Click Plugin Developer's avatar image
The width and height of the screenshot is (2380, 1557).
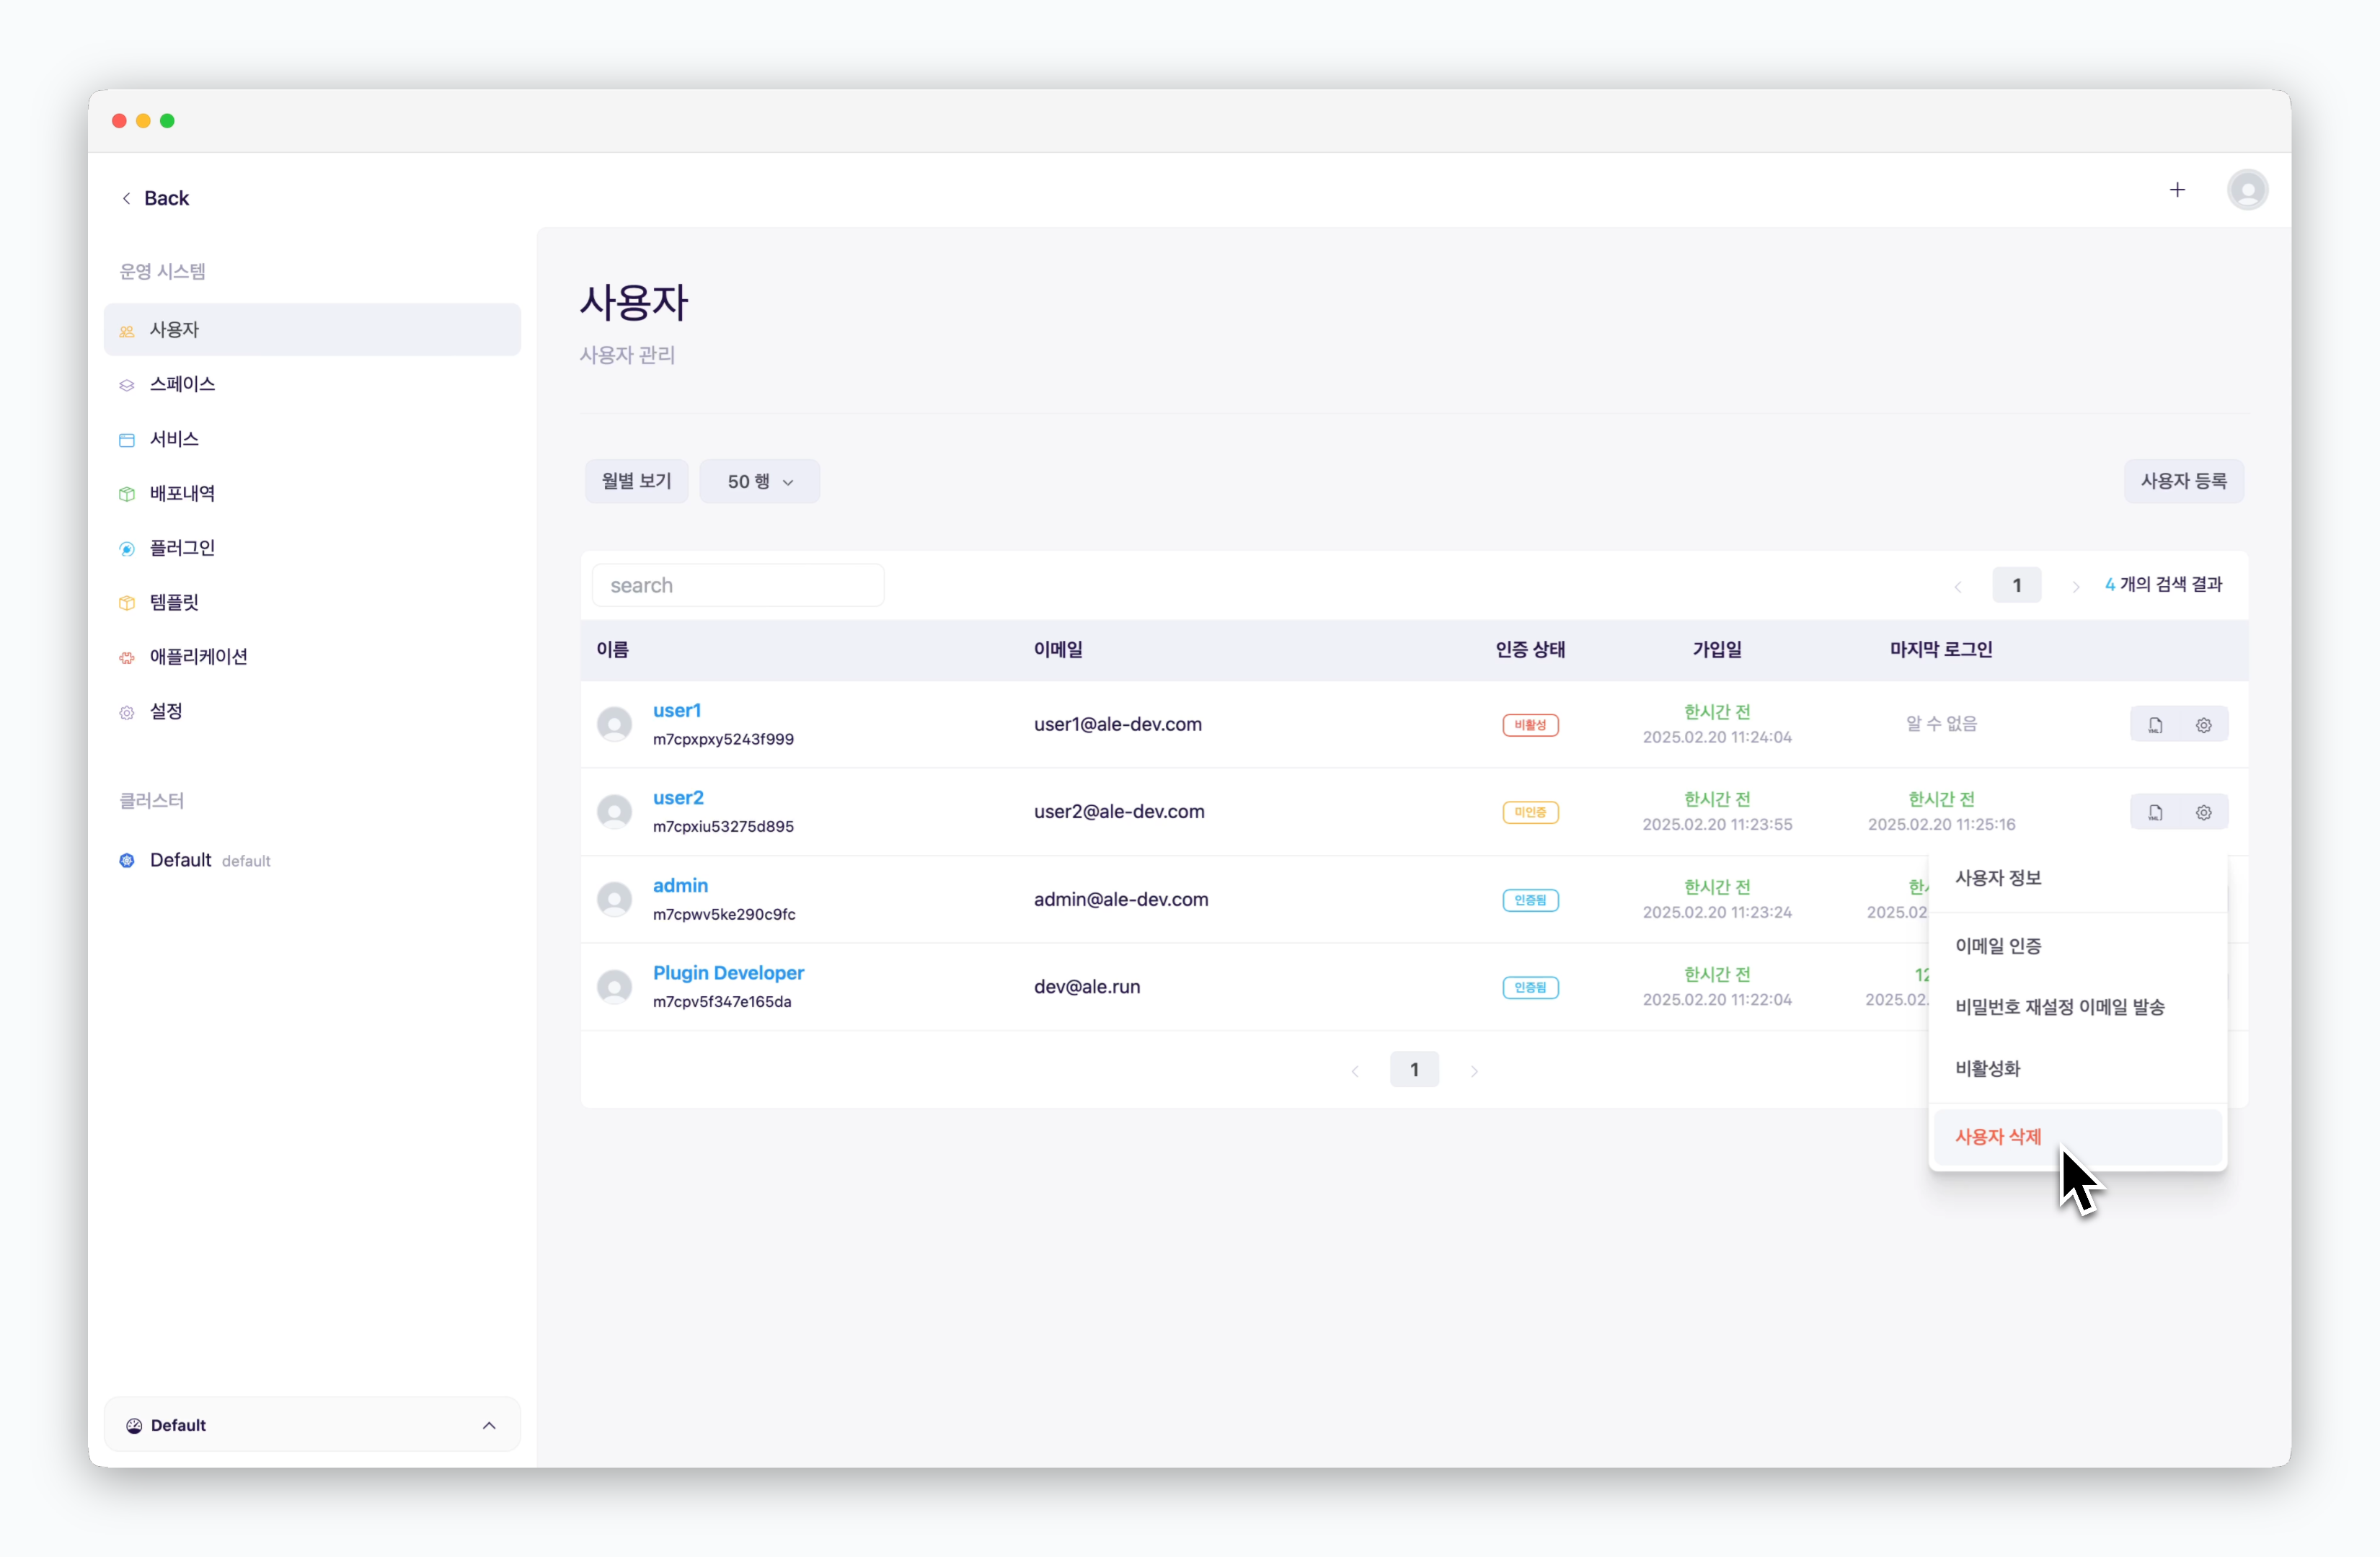coord(615,987)
